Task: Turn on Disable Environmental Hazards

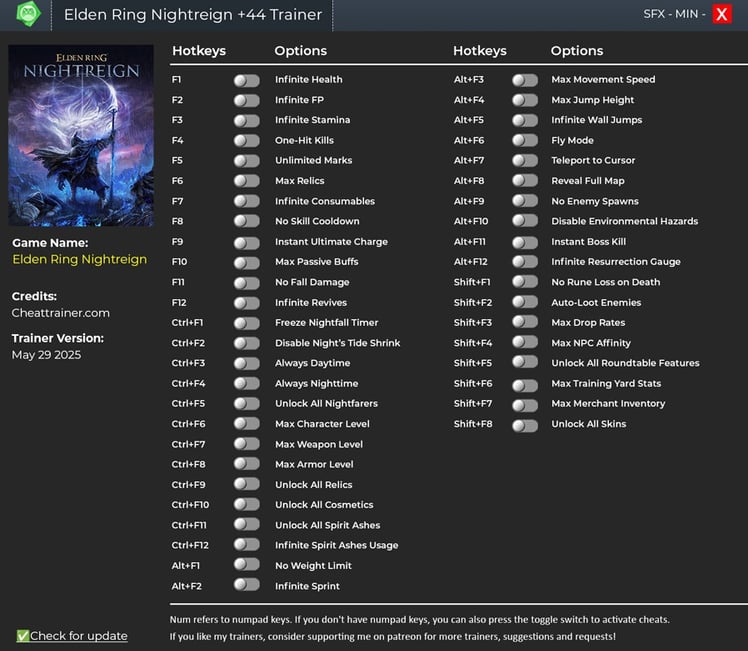Action: pos(525,221)
